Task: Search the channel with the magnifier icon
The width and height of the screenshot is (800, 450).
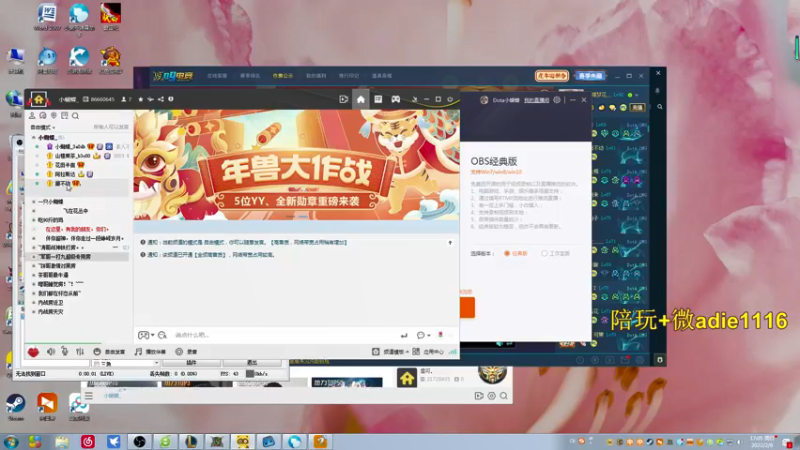Action: (76, 116)
